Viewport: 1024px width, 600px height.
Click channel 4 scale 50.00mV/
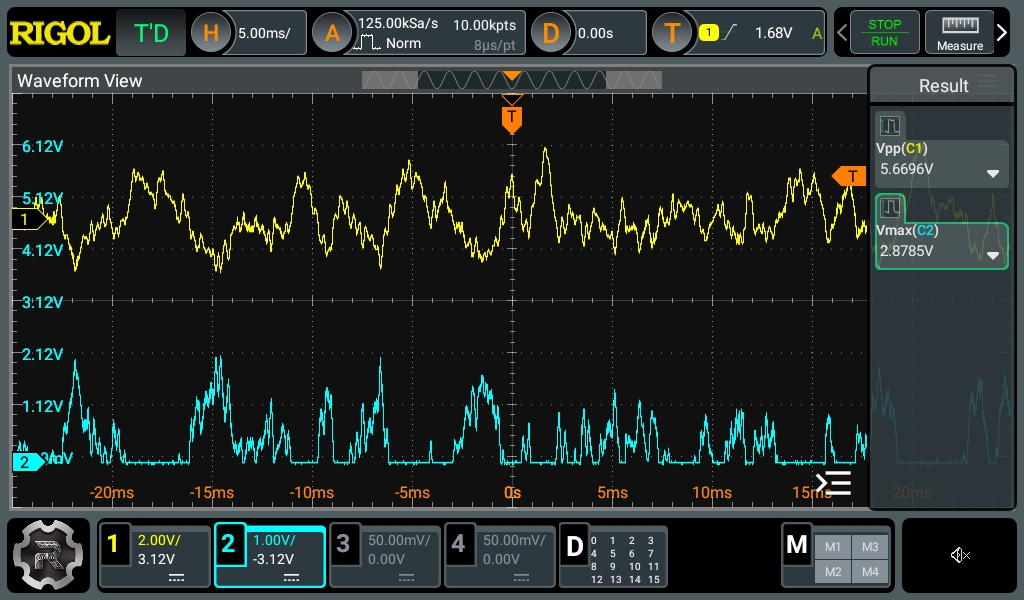pos(514,541)
